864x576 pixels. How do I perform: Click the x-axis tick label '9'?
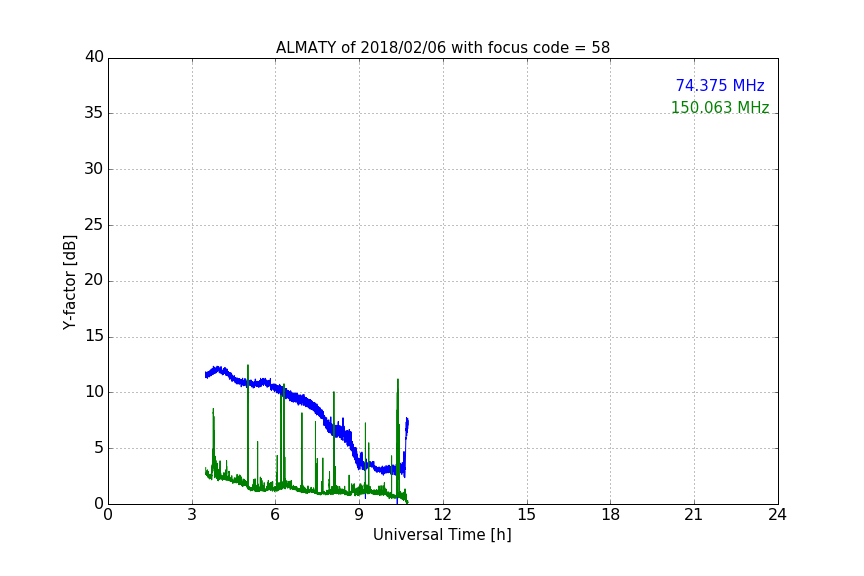(359, 515)
